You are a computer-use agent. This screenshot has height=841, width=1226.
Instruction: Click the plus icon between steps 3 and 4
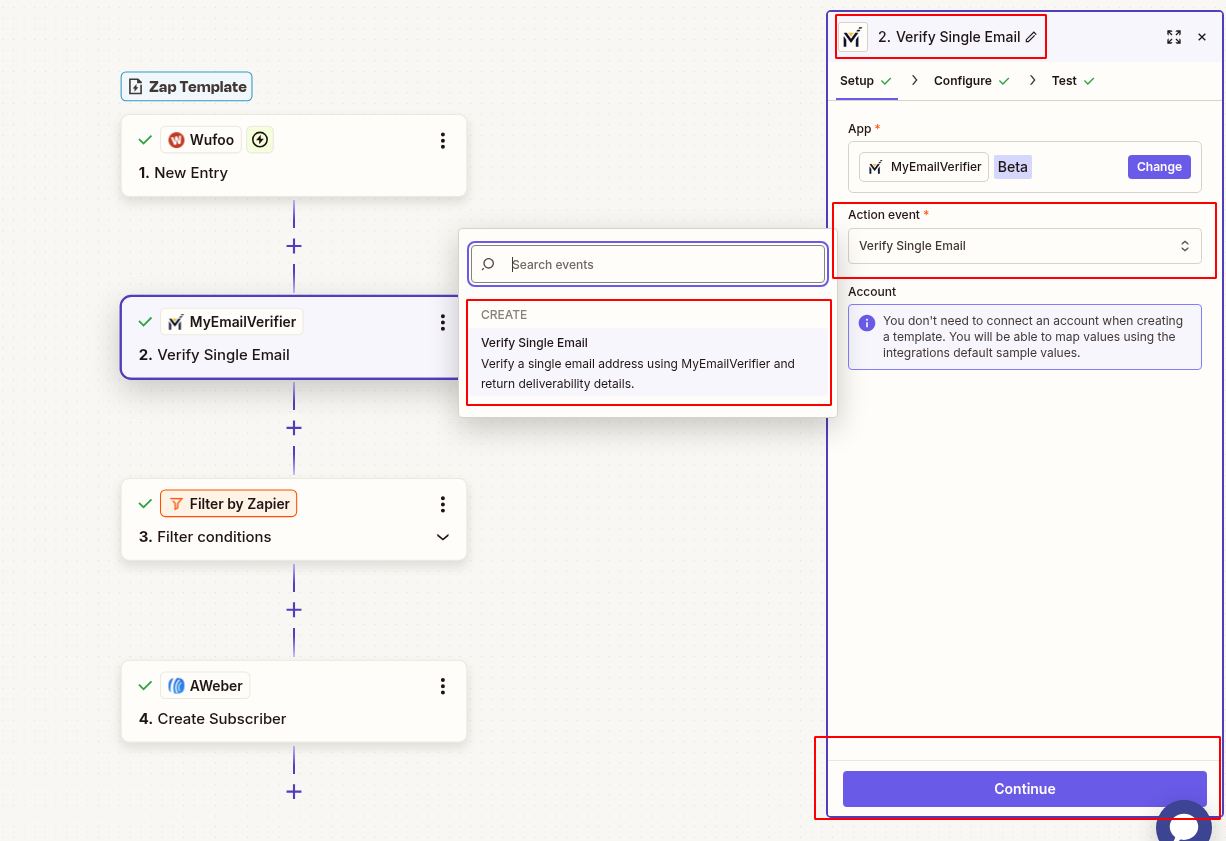[293, 609]
